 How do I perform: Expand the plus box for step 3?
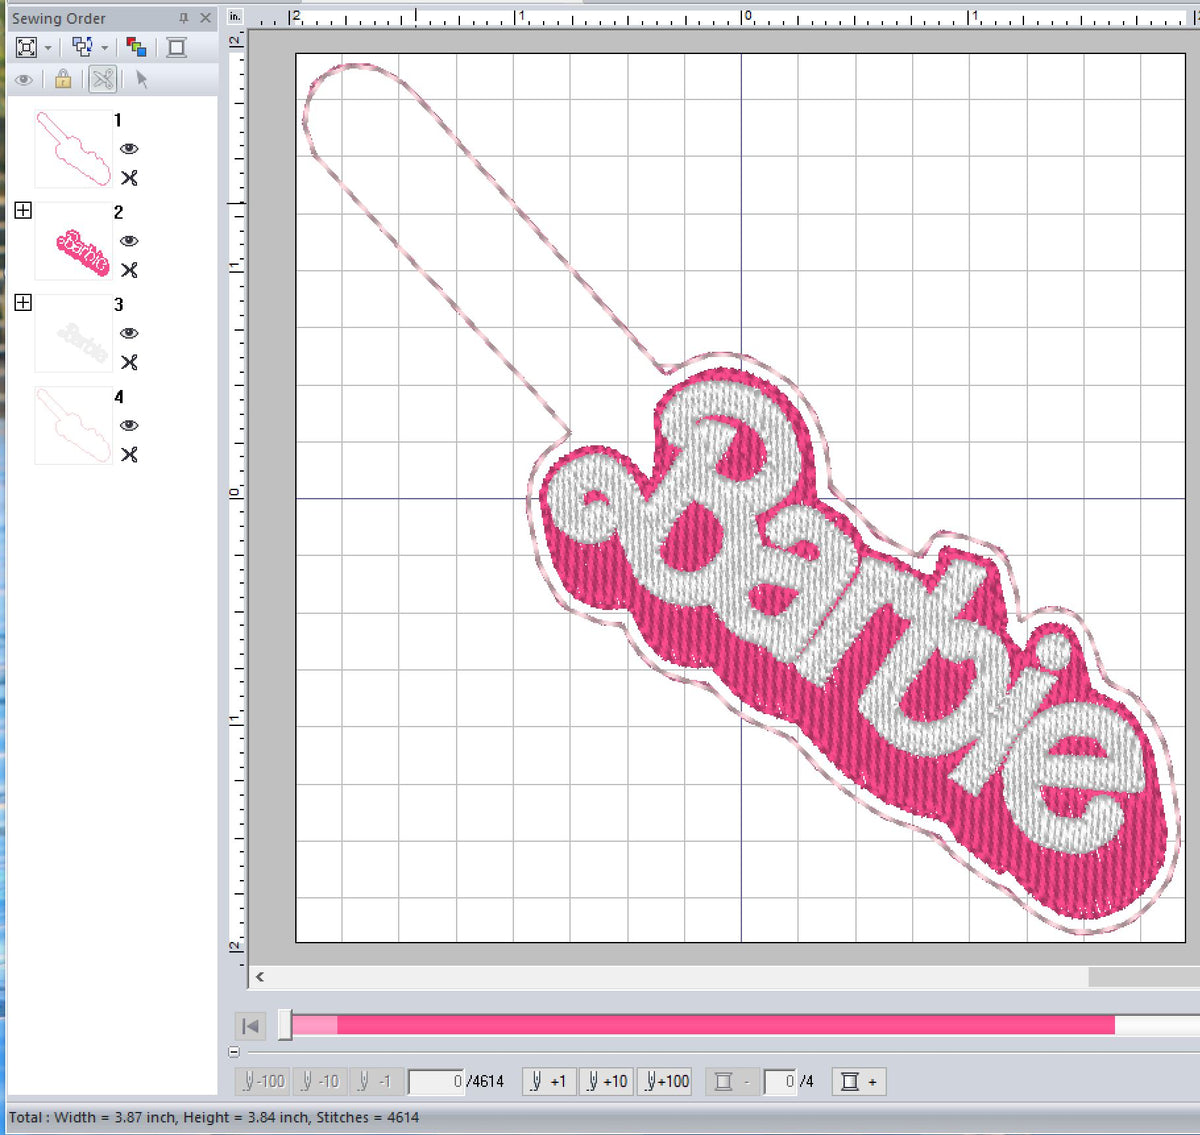pyautogui.click(x=23, y=302)
